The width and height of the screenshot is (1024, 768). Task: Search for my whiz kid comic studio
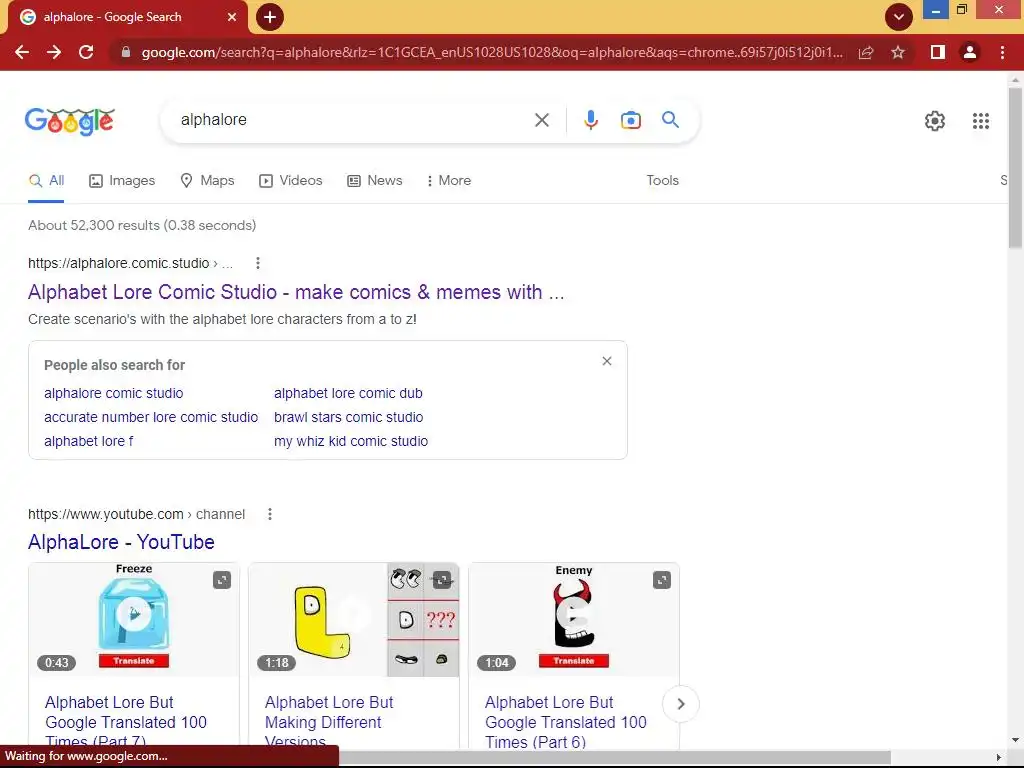[351, 441]
